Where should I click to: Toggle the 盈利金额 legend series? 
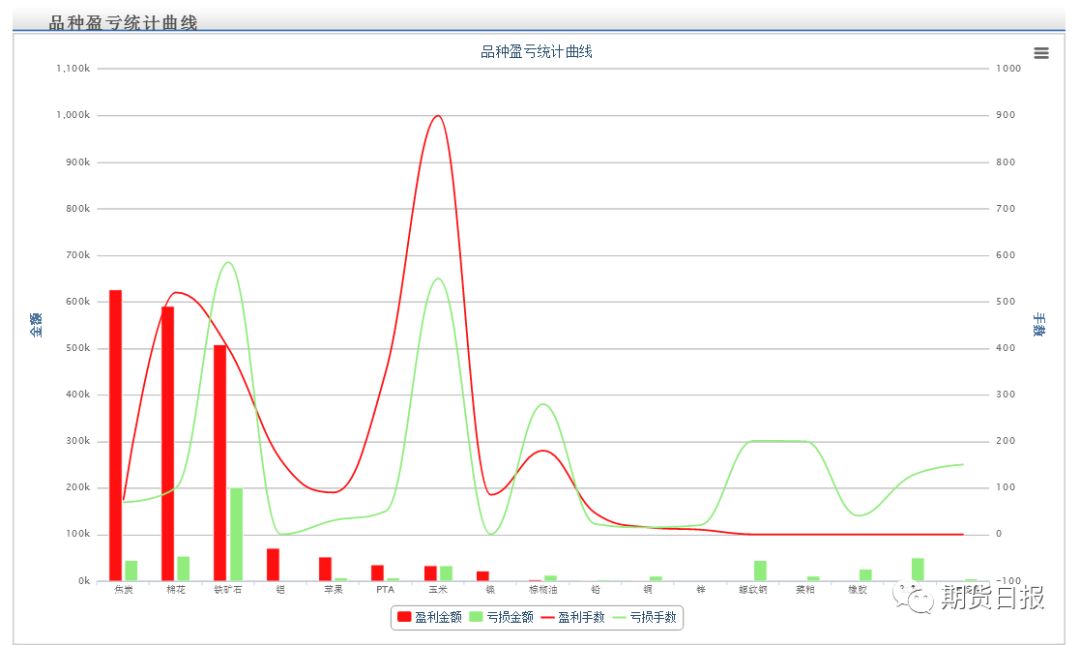[429, 617]
